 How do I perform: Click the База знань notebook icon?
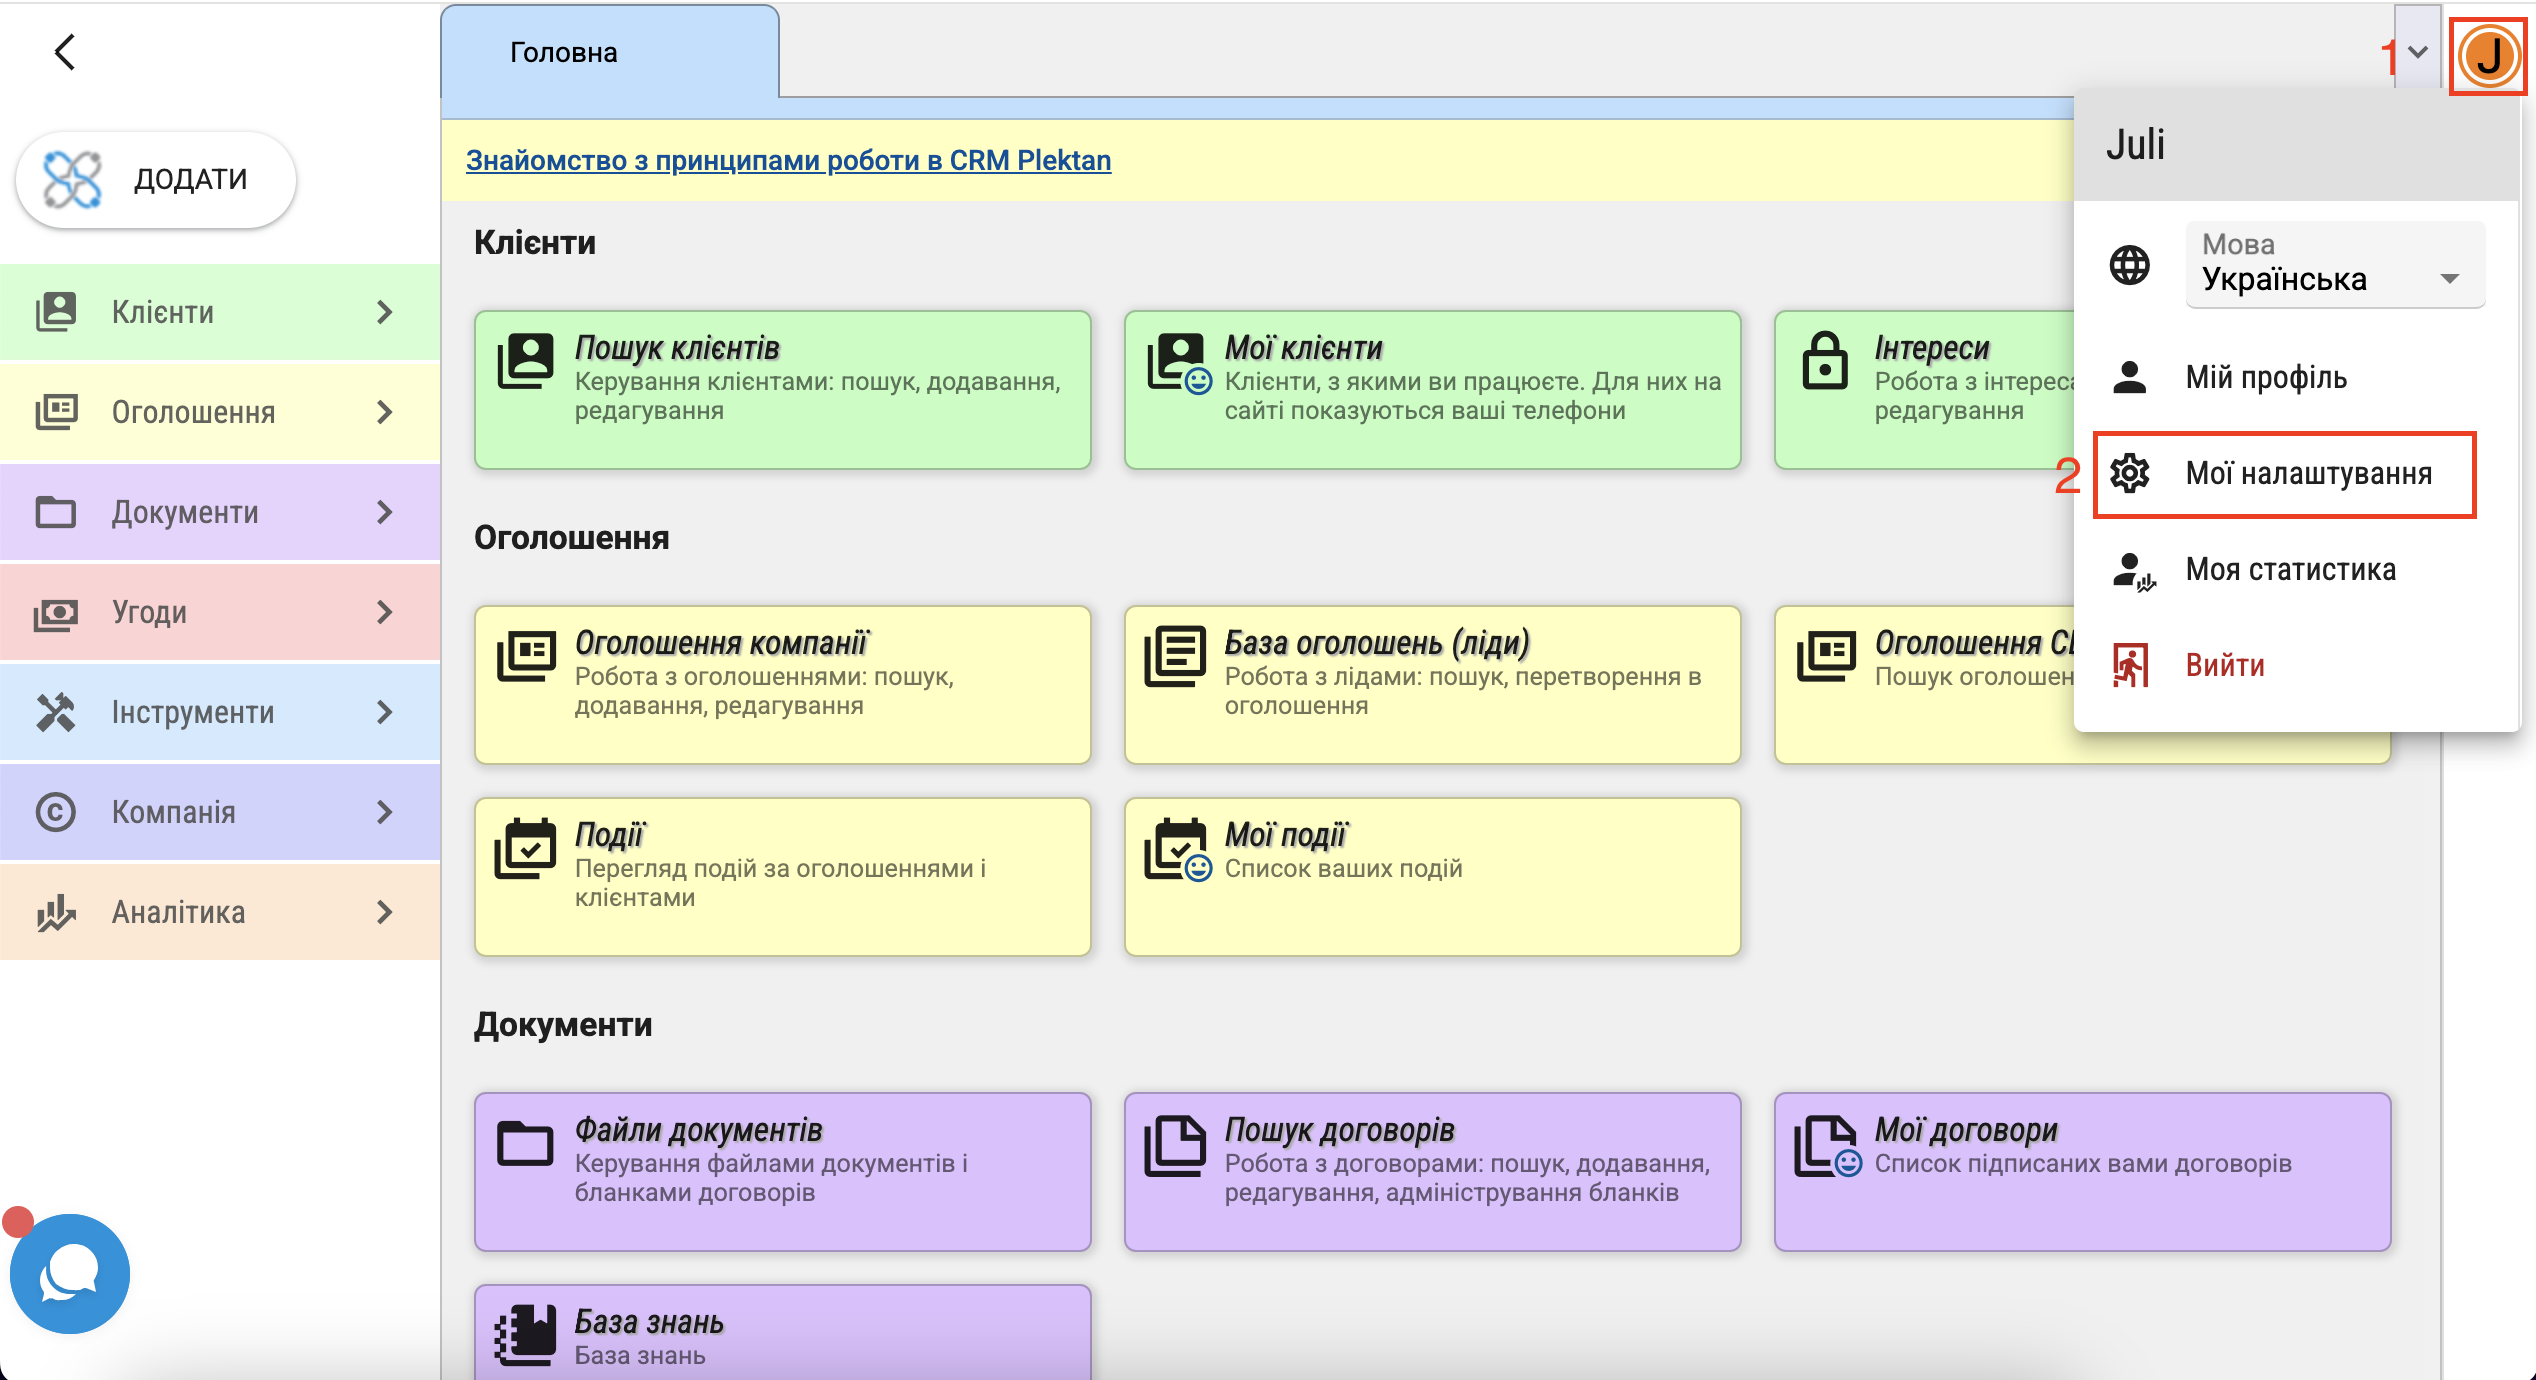[526, 1335]
